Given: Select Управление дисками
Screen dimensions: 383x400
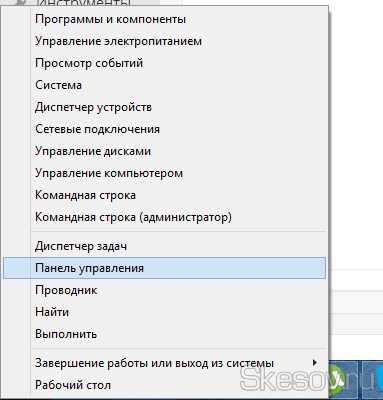Looking at the screenshot, I should [164, 151].
